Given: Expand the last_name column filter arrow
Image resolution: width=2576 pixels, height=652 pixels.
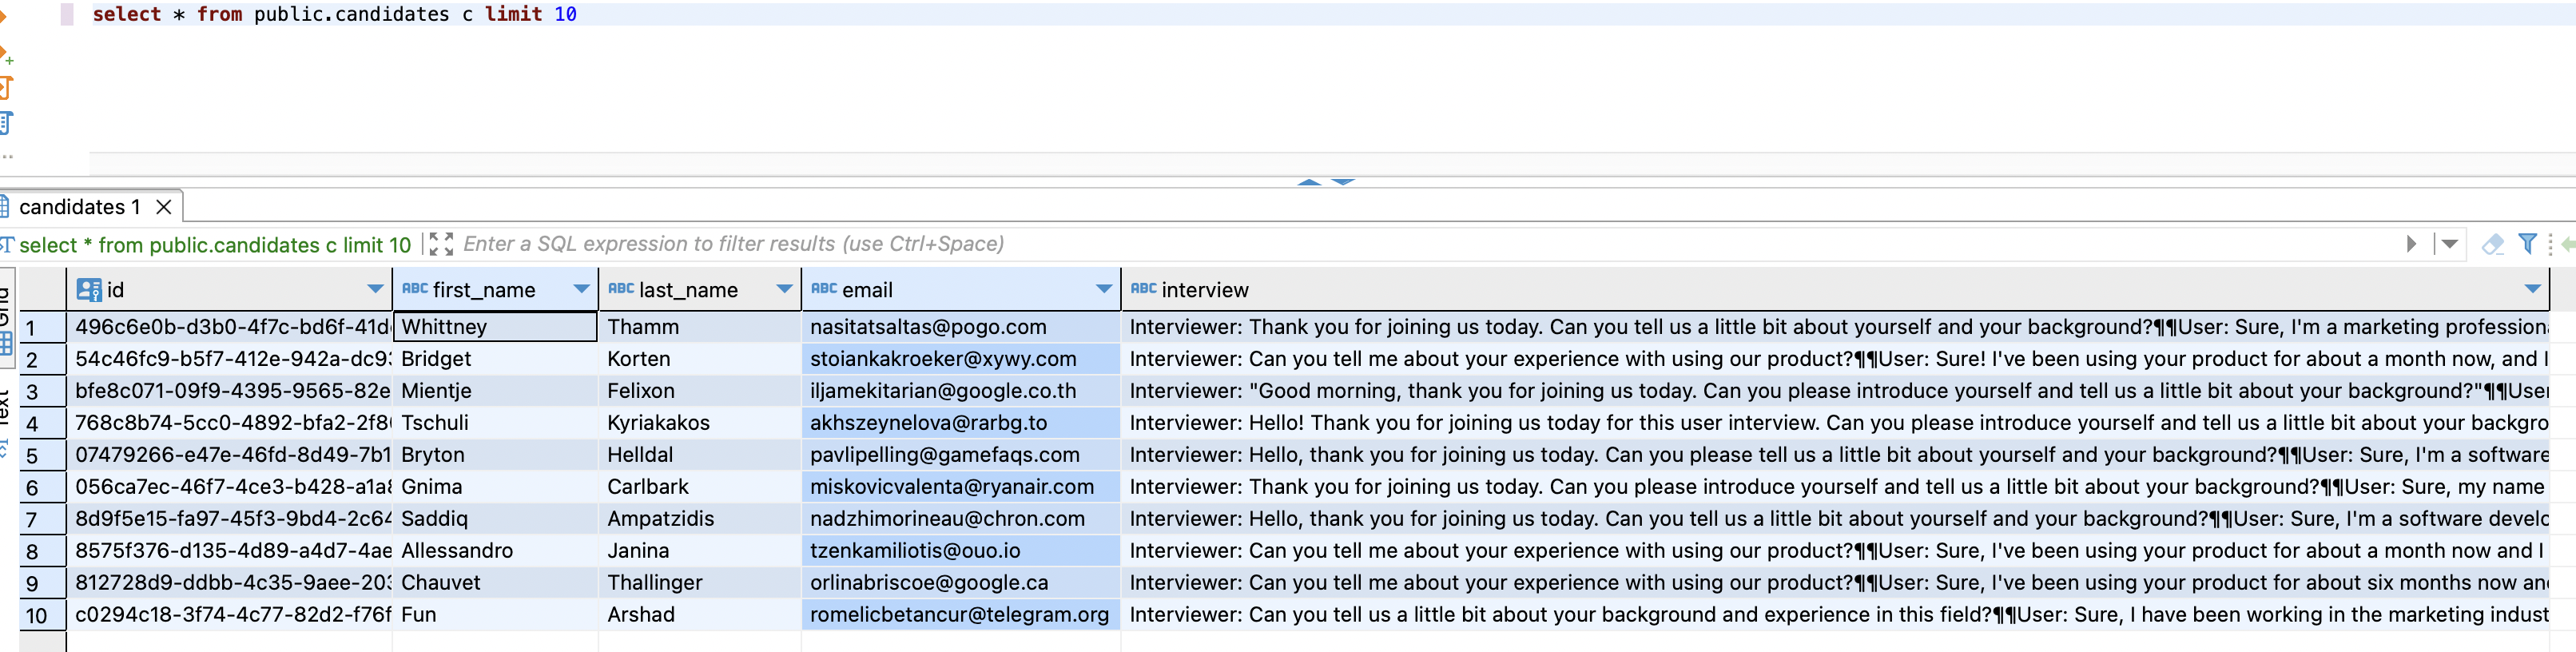Looking at the screenshot, I should point(785,289).
